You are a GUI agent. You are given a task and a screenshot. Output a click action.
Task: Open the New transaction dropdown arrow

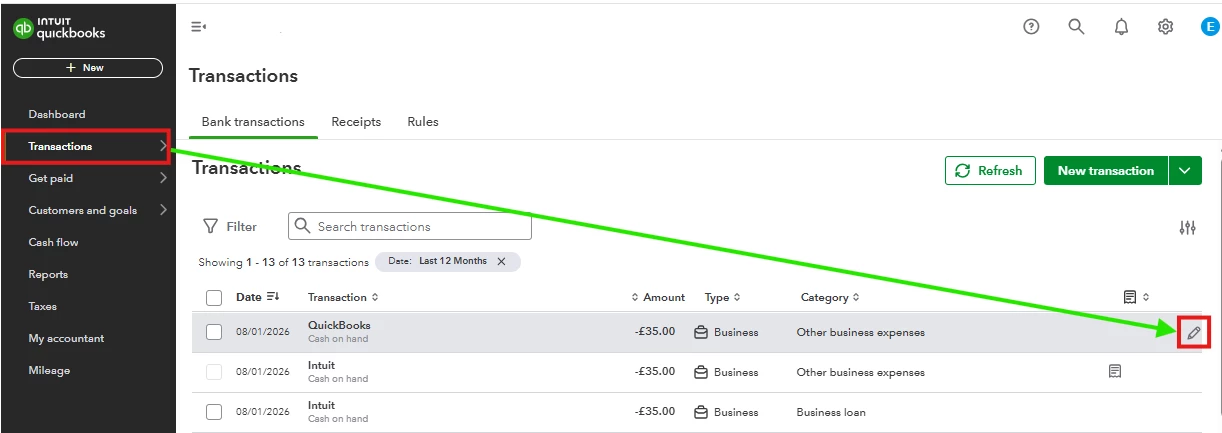click(1185, 171)
